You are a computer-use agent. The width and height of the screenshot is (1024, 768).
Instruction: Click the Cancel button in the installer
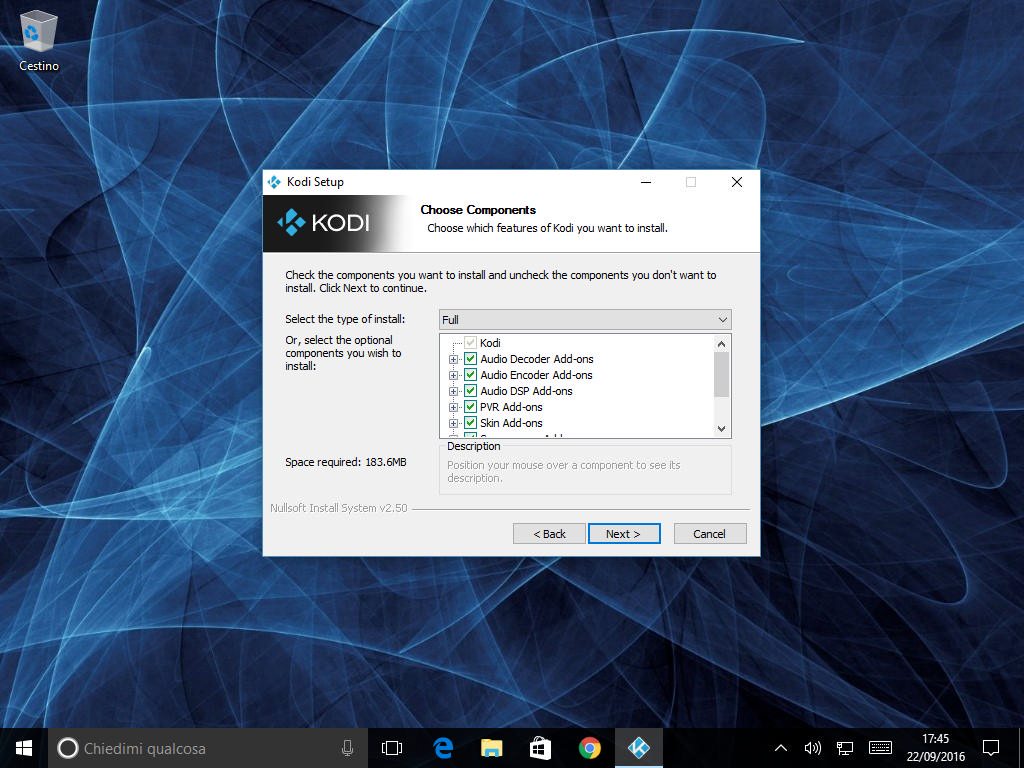709,534
